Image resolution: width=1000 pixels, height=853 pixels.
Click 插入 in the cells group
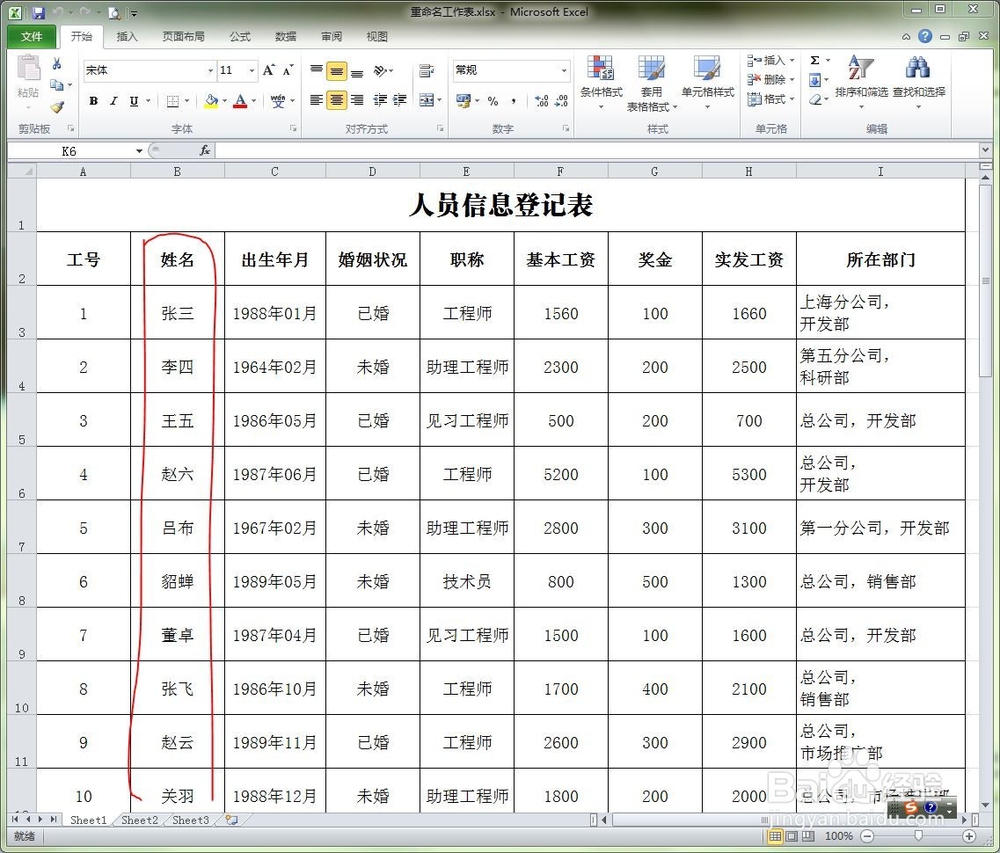pyautogui.click(x=771, y=61)
